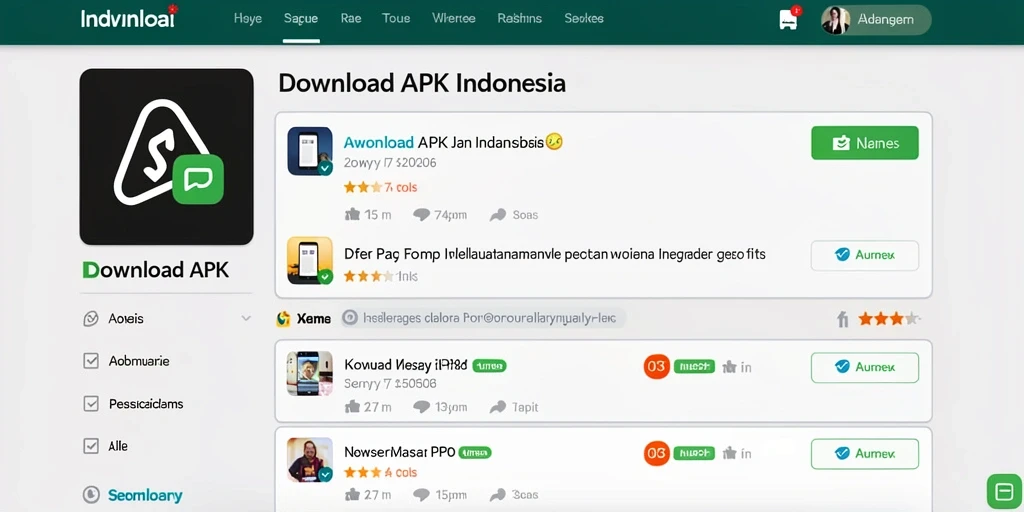The image size is (1024, 512).
Task: Click the green tag beside NowserMasar PPO
Action: (x=475, y=452)
